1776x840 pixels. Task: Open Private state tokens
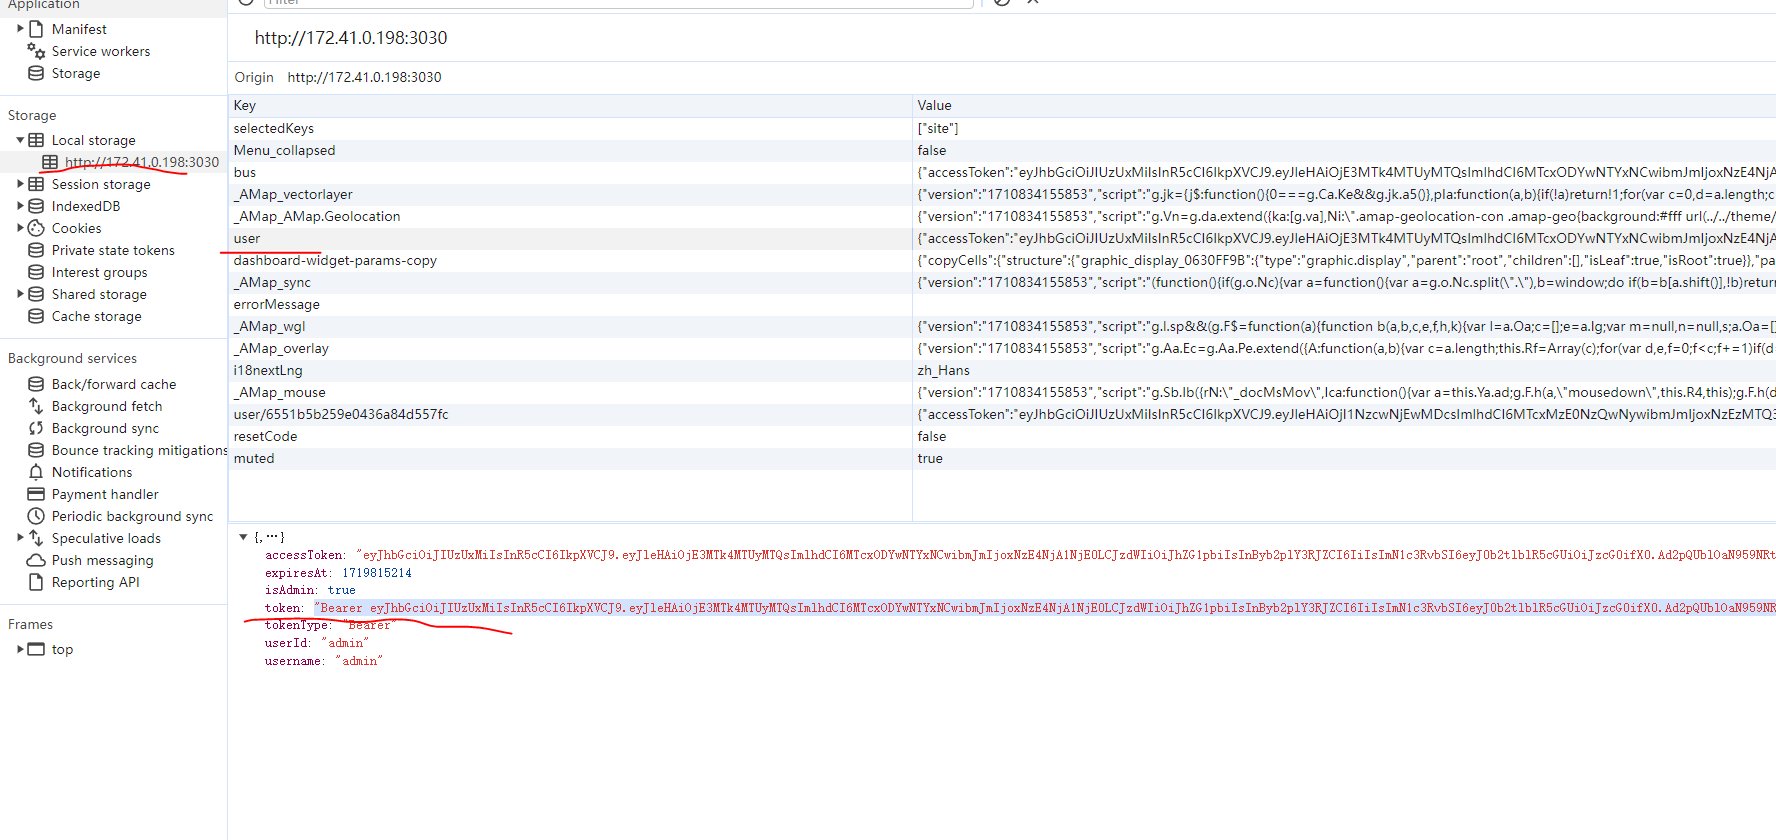(113, 250)
